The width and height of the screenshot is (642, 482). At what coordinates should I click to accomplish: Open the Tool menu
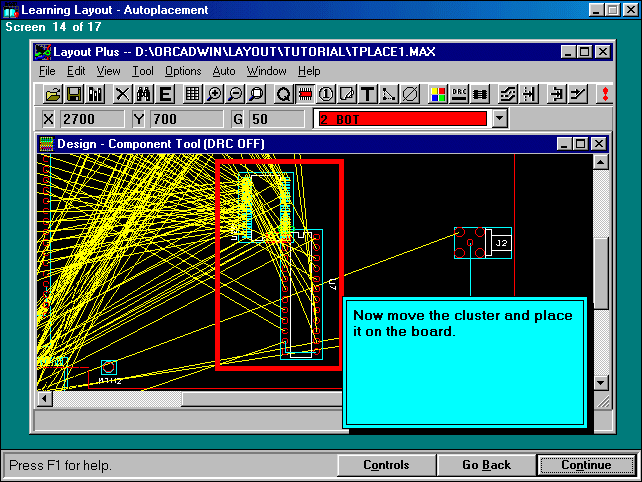point(143,71)
